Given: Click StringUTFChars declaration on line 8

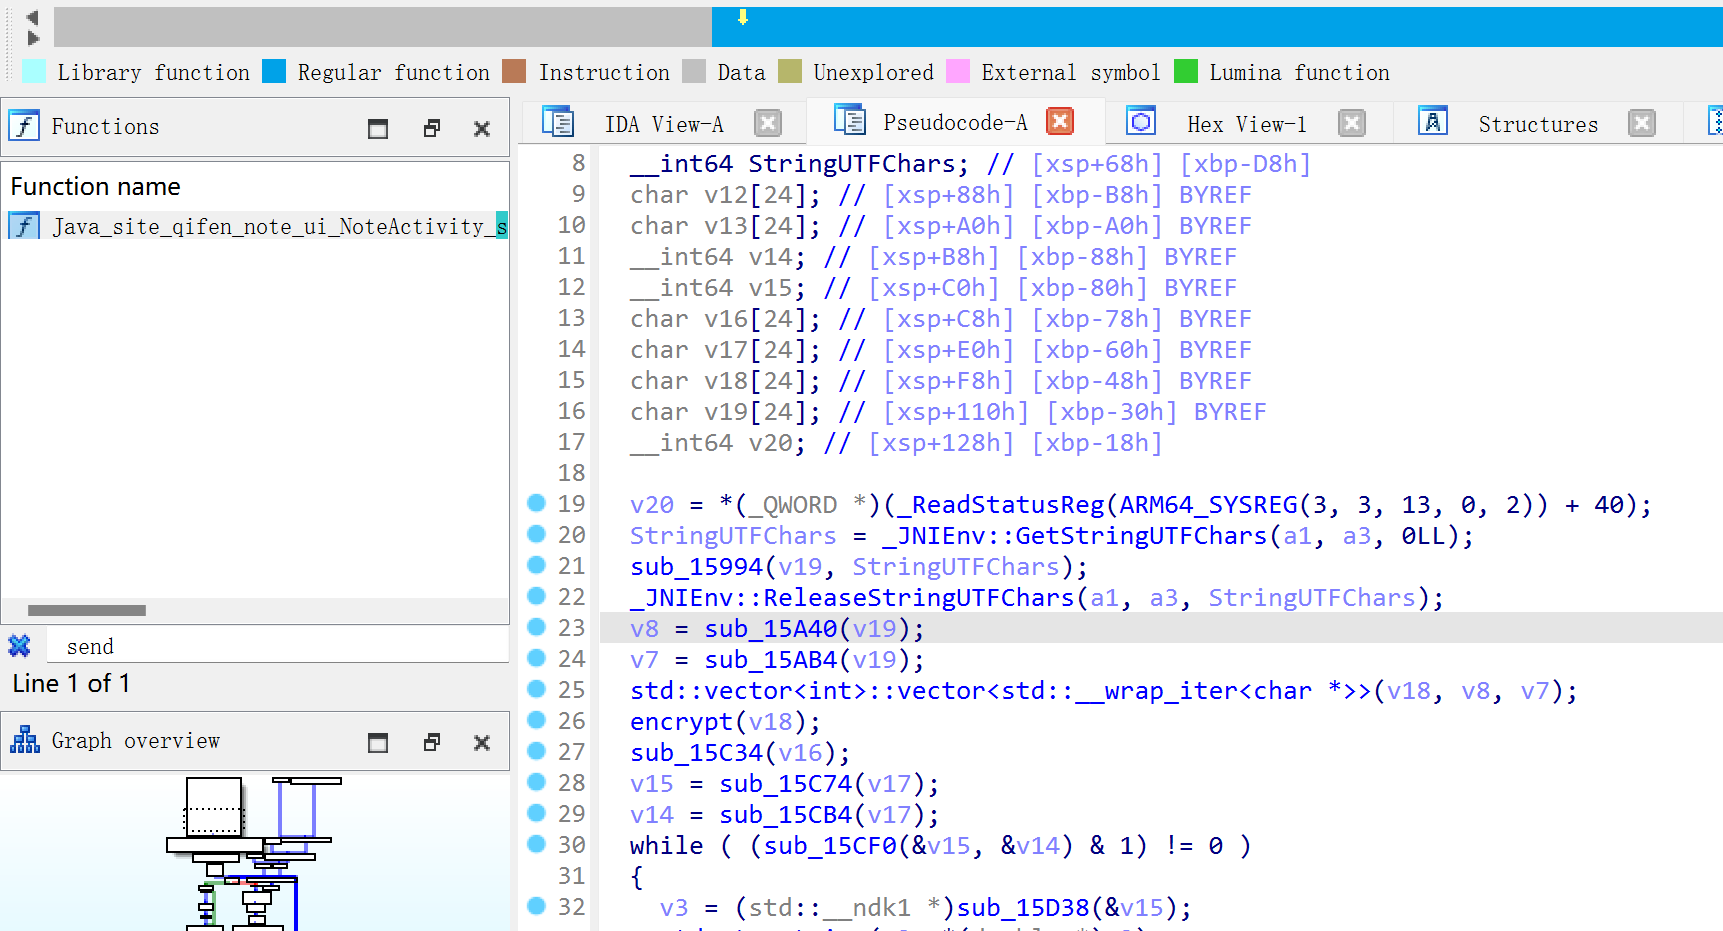Looking at the screenshot, I should click(852, 164).
